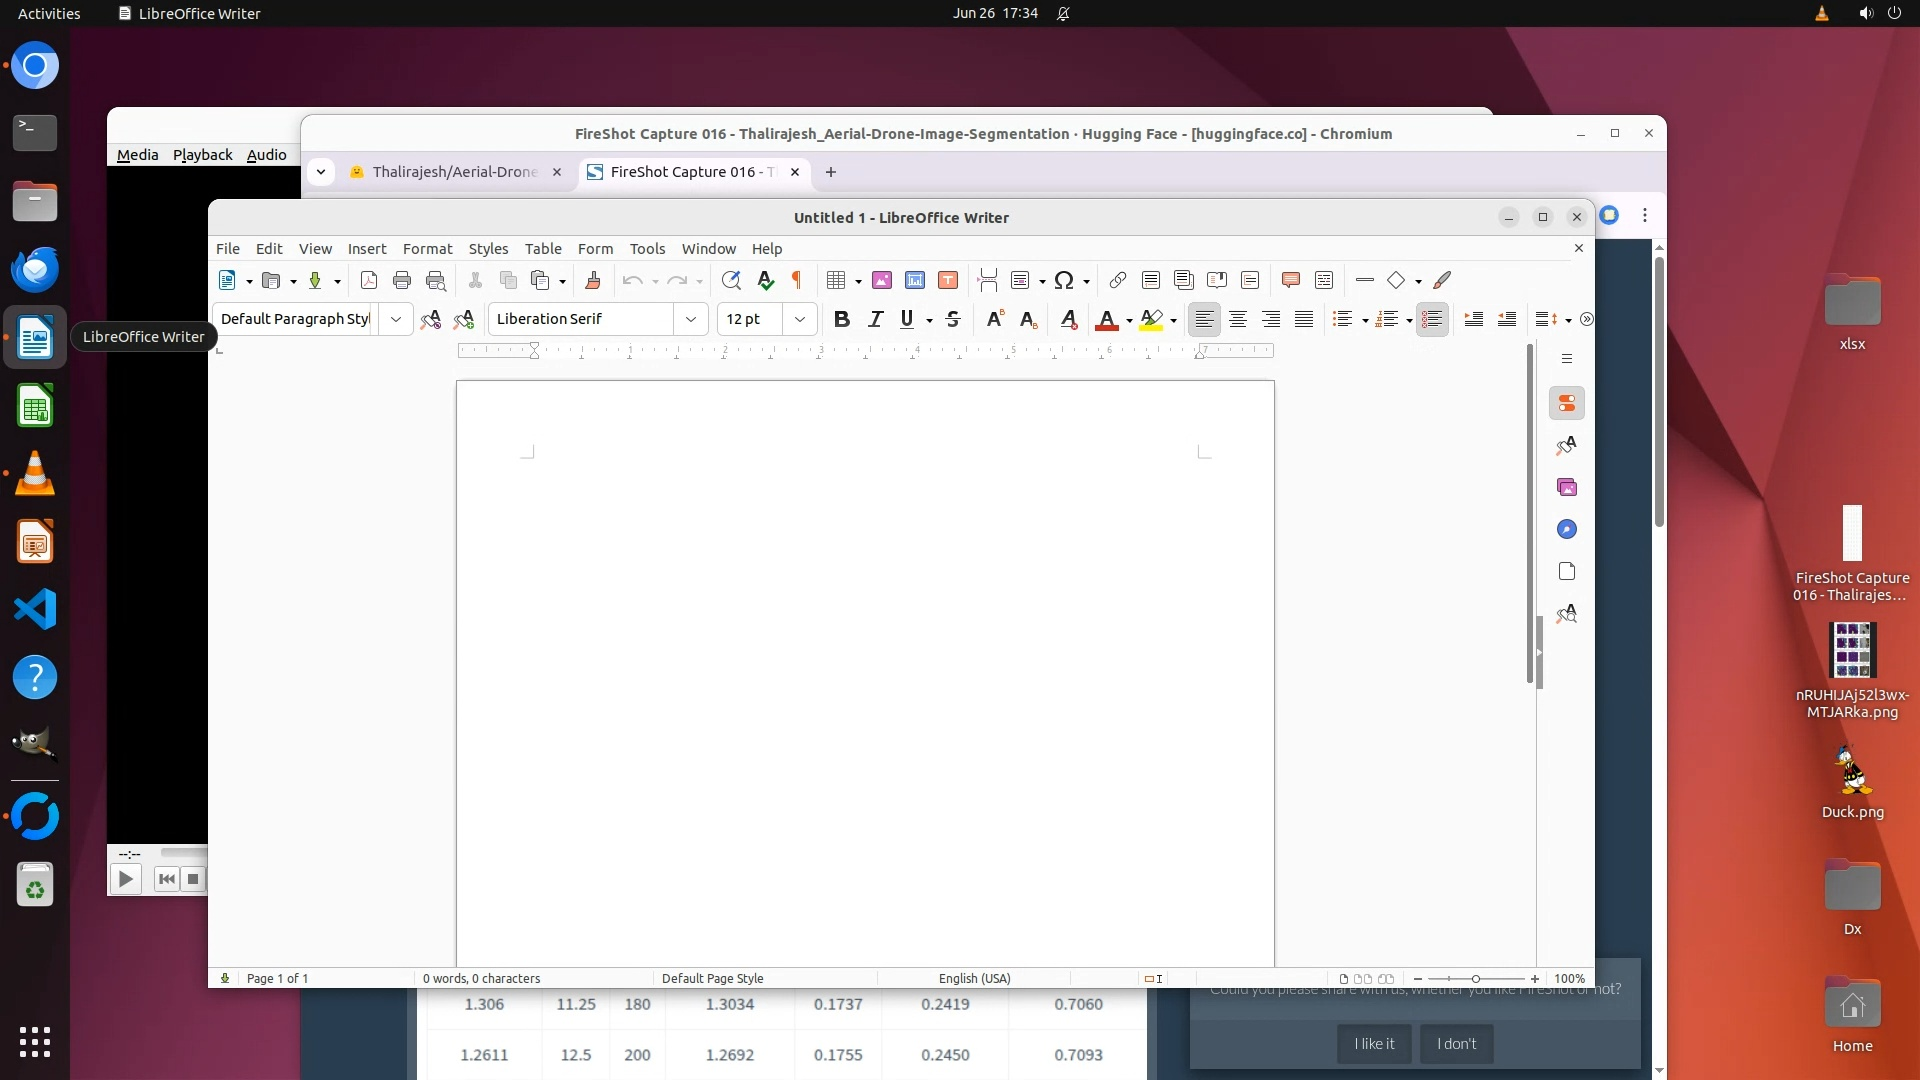Click the zoom slider in status bar
Image resolution: width=1920 pixels, height=1080 pixels.
(1475, 978)
